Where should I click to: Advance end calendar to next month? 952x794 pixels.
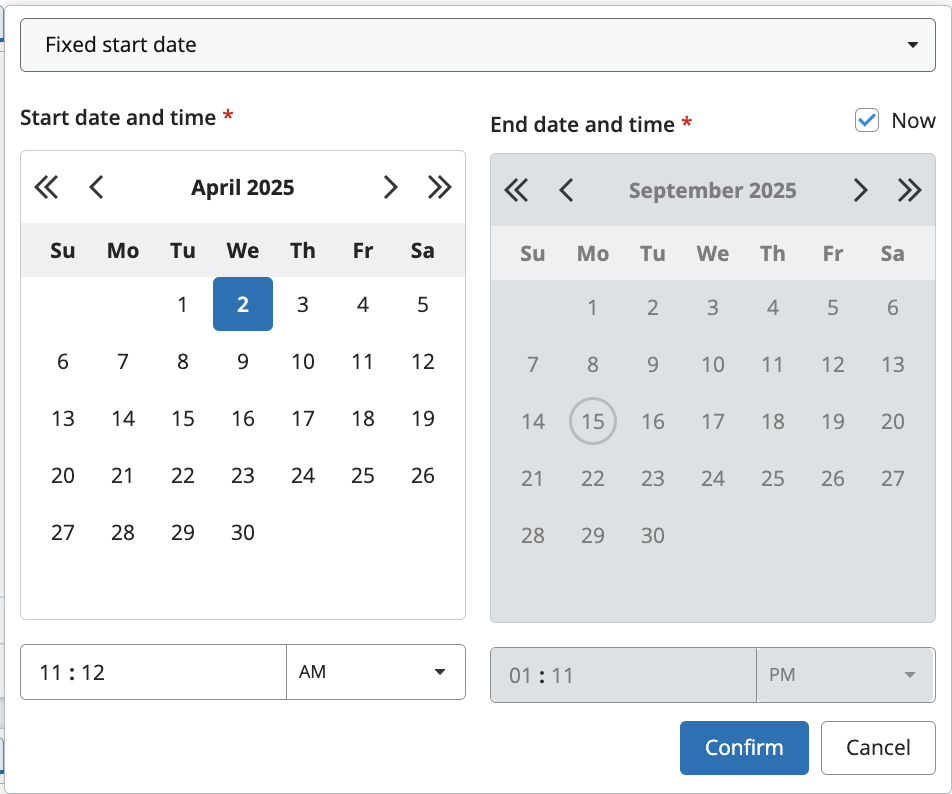860,190
